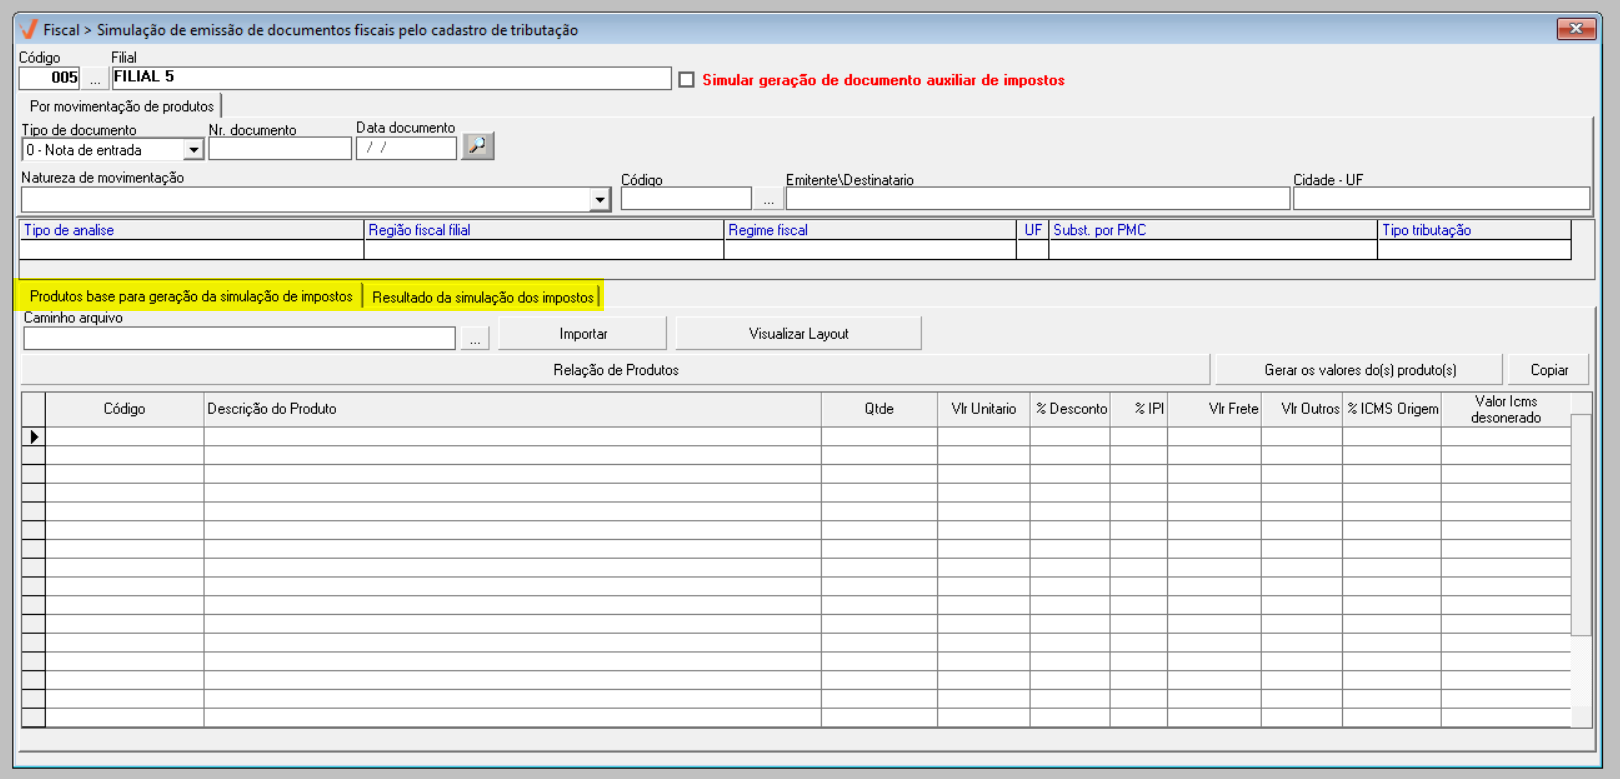
Task: Click the Caminho arquivo text field
Action: [239, 339]
